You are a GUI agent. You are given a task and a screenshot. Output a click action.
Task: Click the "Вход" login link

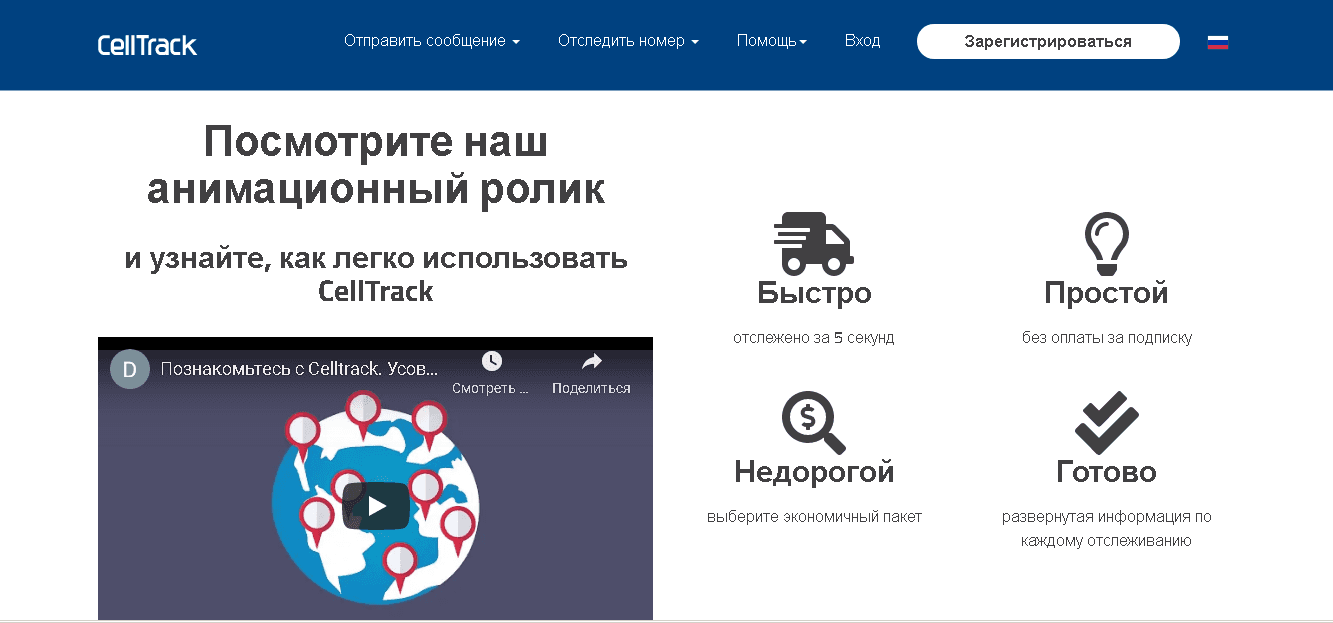862,41
